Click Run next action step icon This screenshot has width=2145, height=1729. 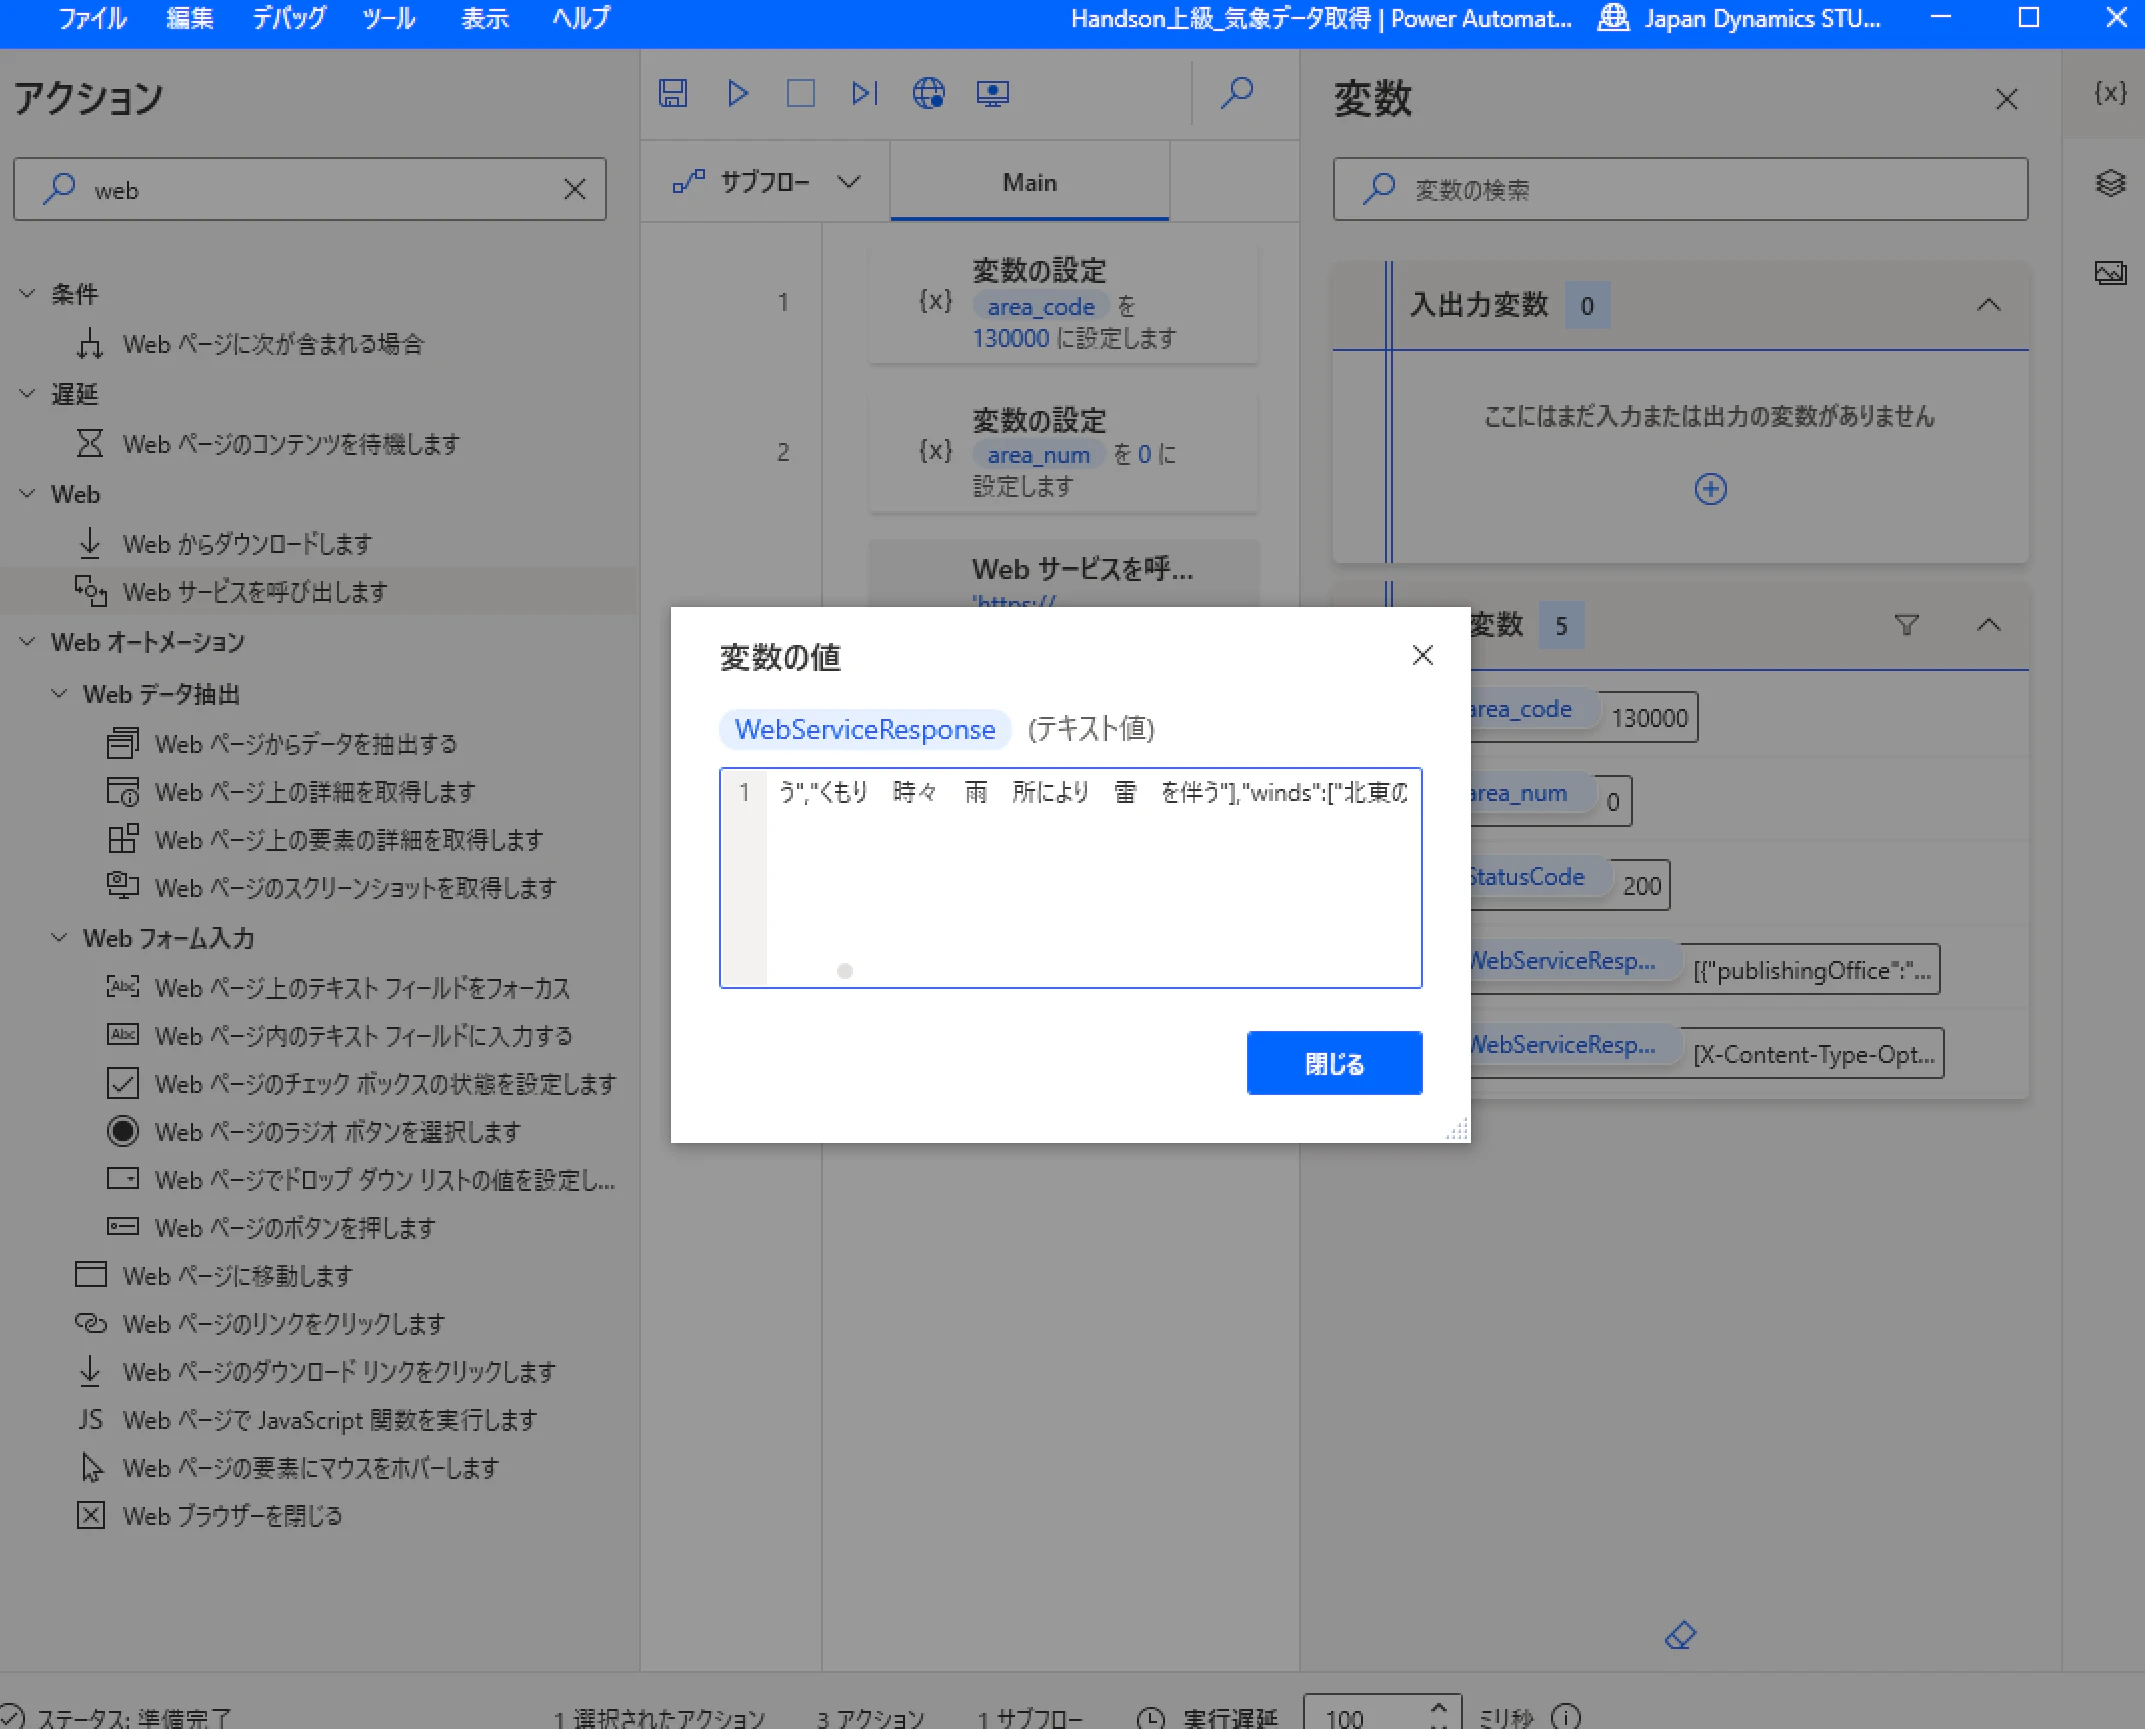coord(864,93)
